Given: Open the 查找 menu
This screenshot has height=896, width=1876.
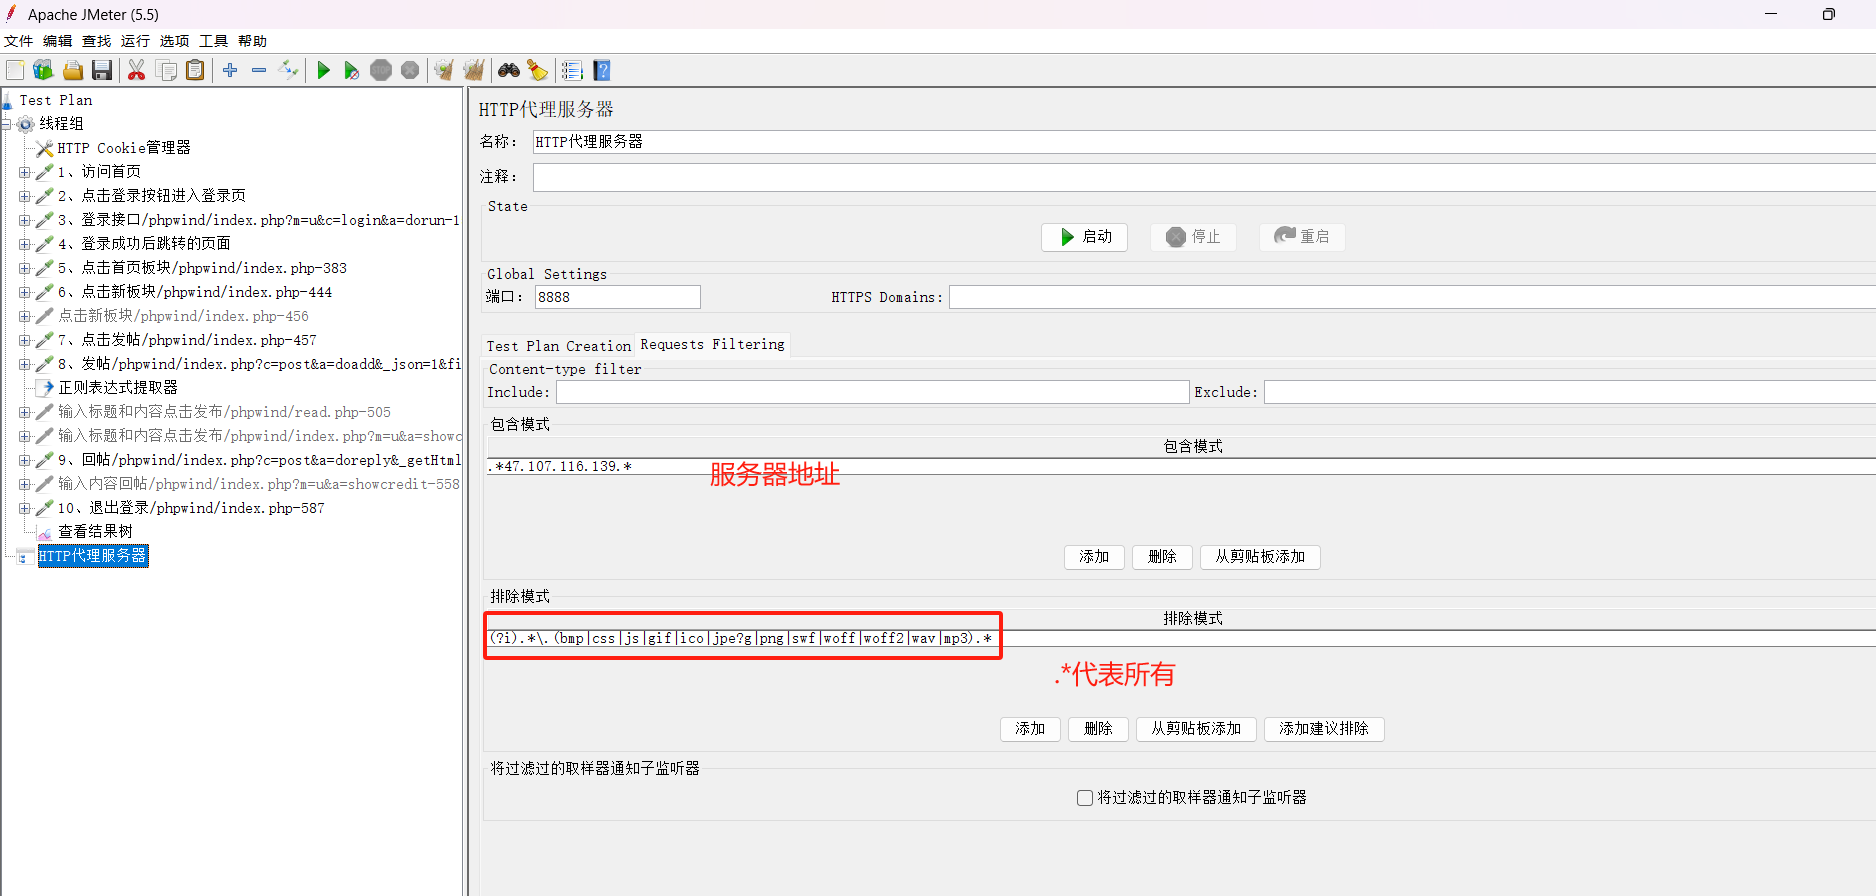Looking at the screenshot, I should pyautogui.click(x=97, y=41).
